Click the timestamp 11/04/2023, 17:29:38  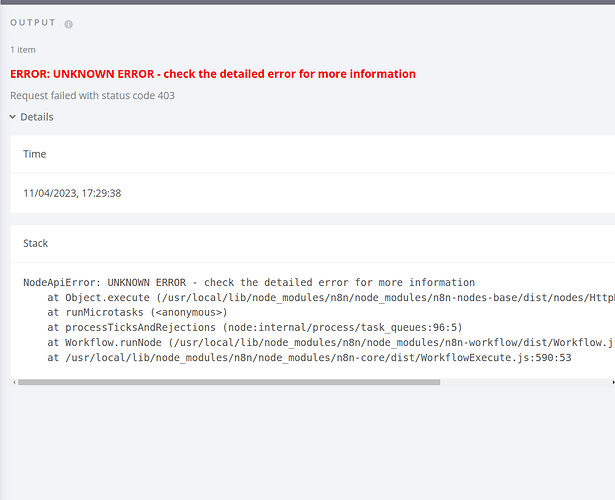point(72,193)
